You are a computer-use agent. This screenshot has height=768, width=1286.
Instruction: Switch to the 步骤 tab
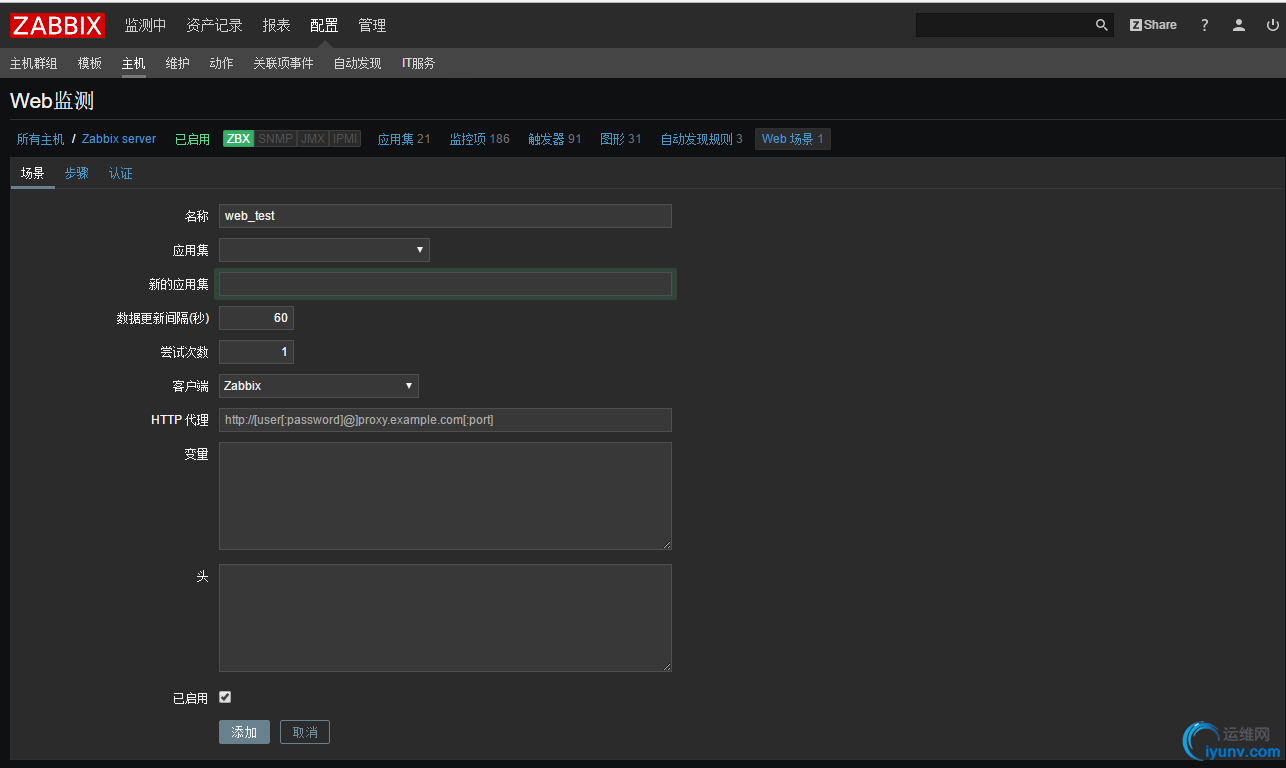point(77,173)
